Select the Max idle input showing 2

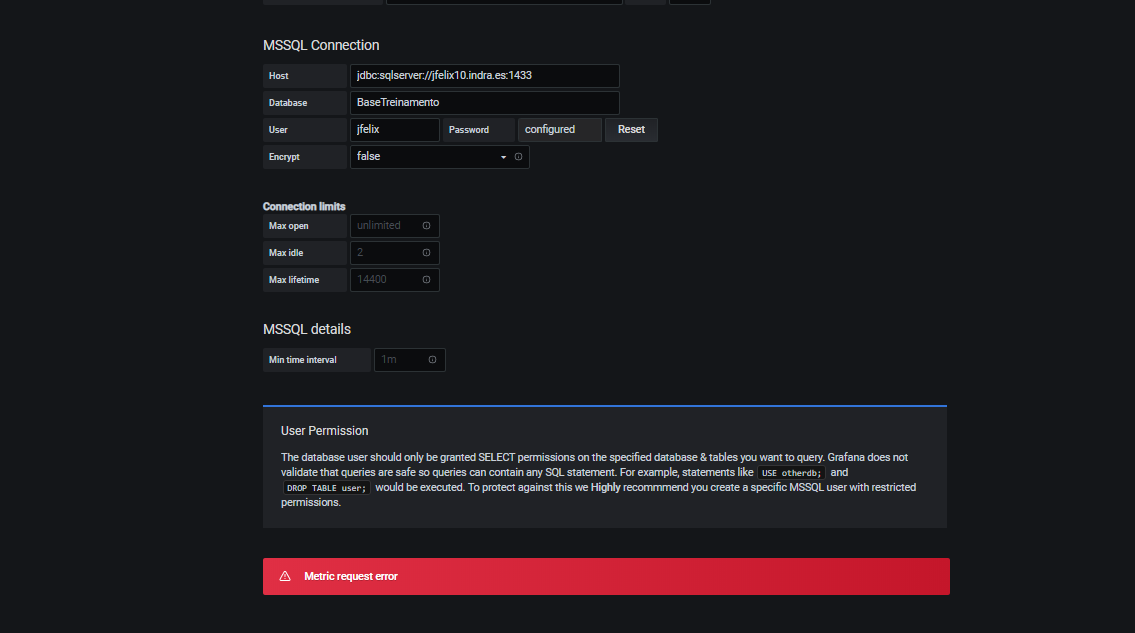point(390,252)
